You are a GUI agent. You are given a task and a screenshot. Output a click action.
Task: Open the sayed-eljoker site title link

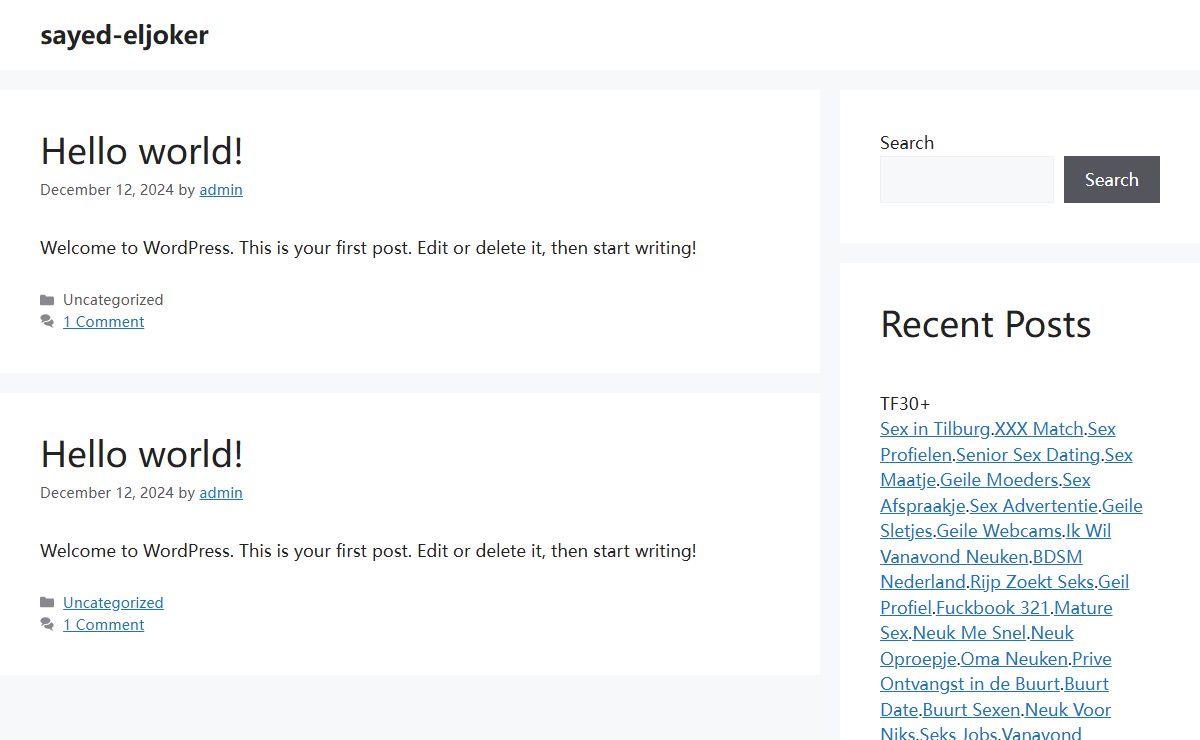[124, 35]
